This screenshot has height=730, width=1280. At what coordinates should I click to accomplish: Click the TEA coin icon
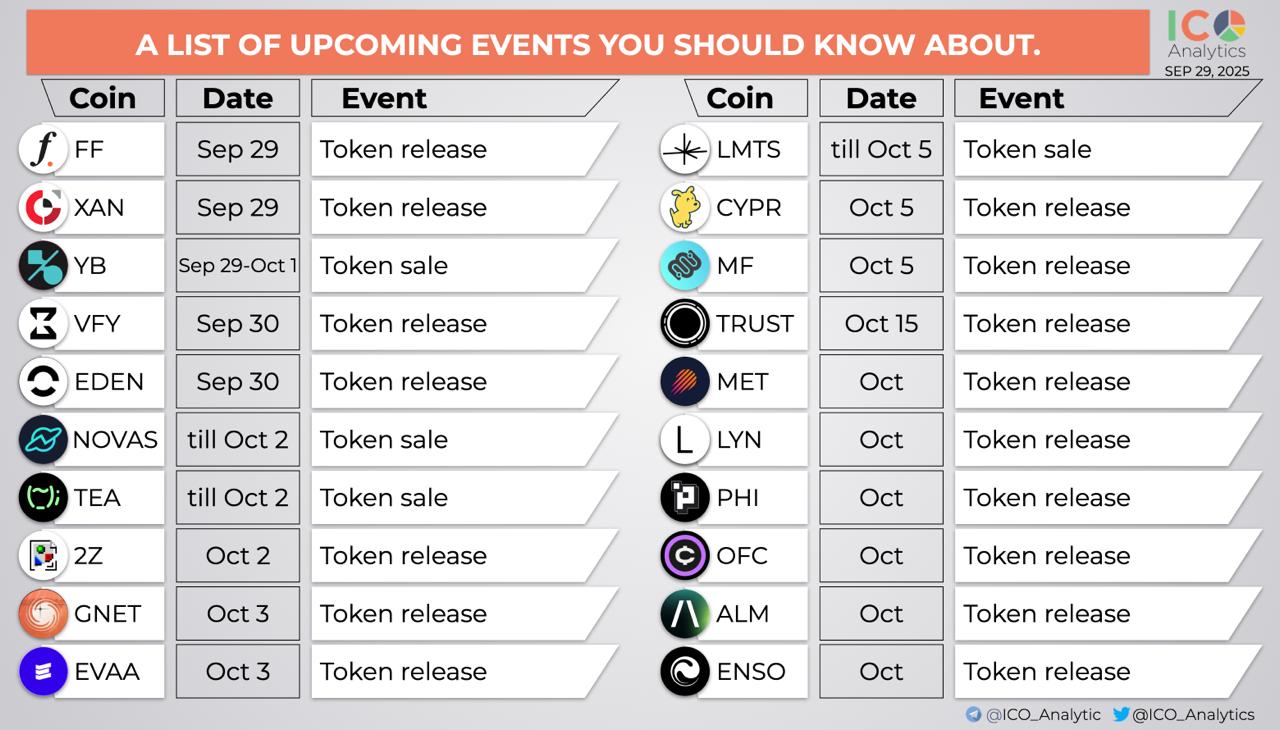click(x=43, y=497)
